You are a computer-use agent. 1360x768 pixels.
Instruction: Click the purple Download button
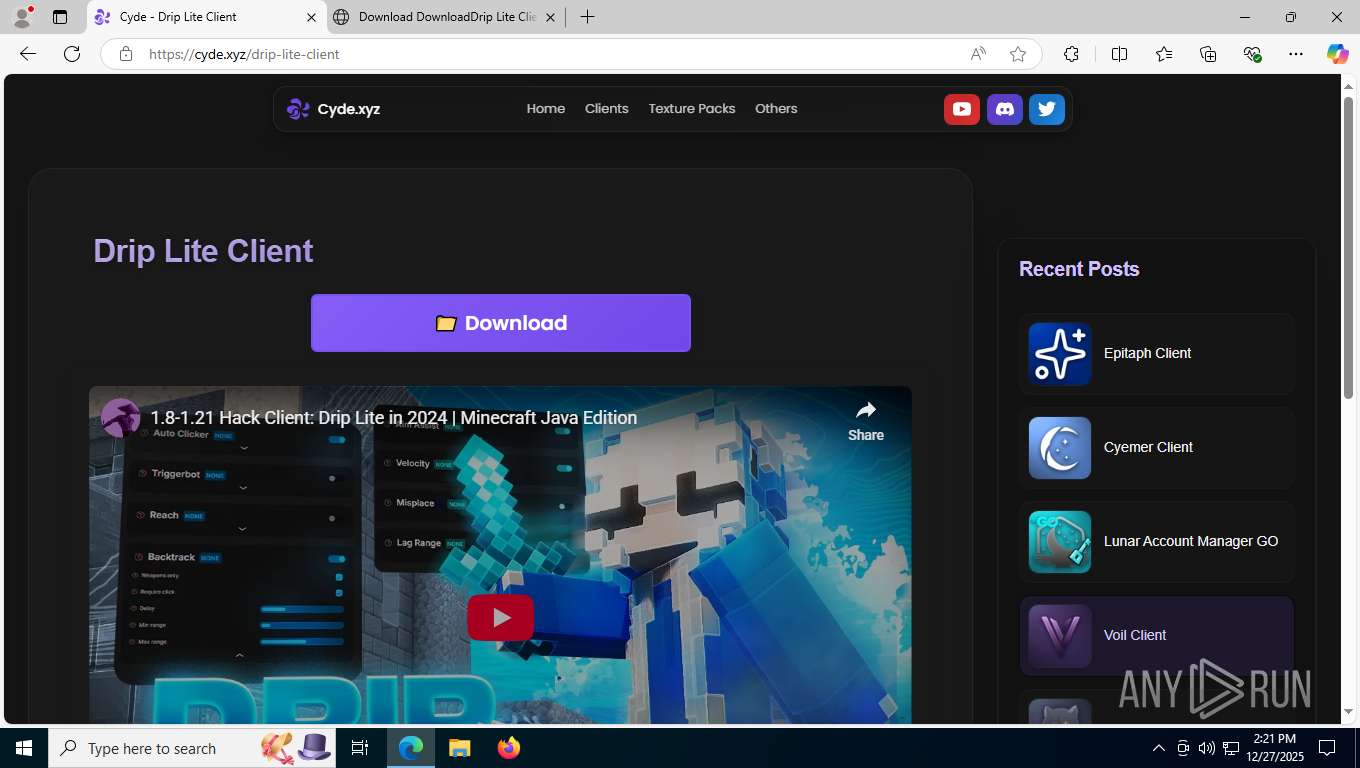[501, 323]
